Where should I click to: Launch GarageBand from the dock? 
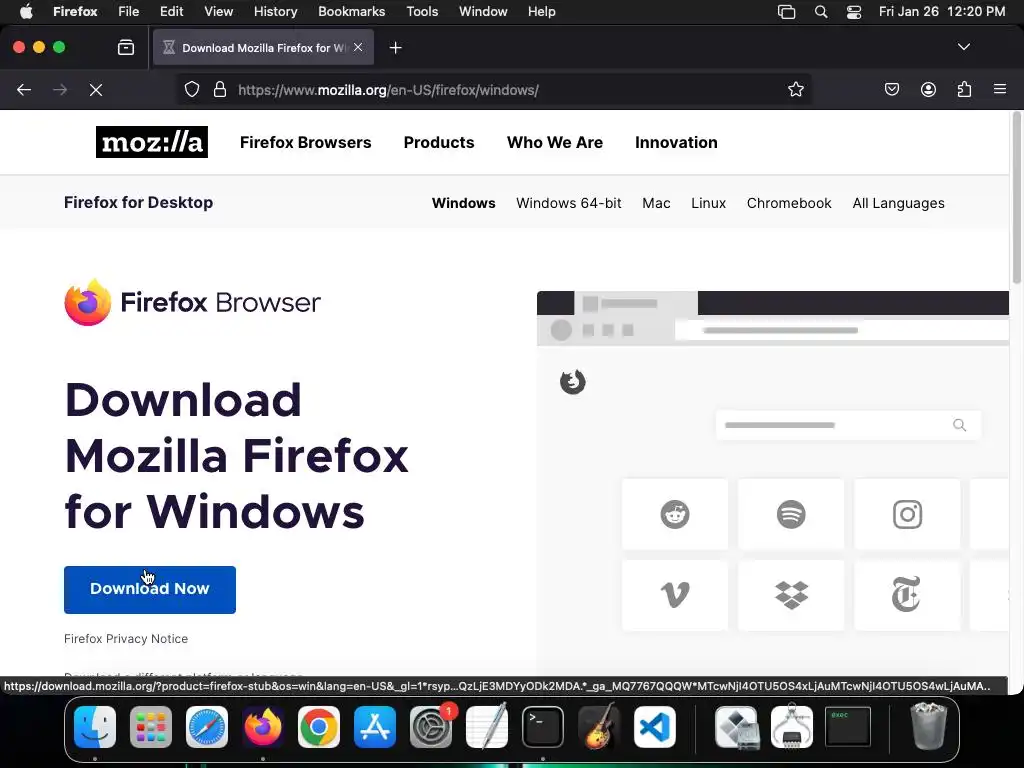(599, 726)
